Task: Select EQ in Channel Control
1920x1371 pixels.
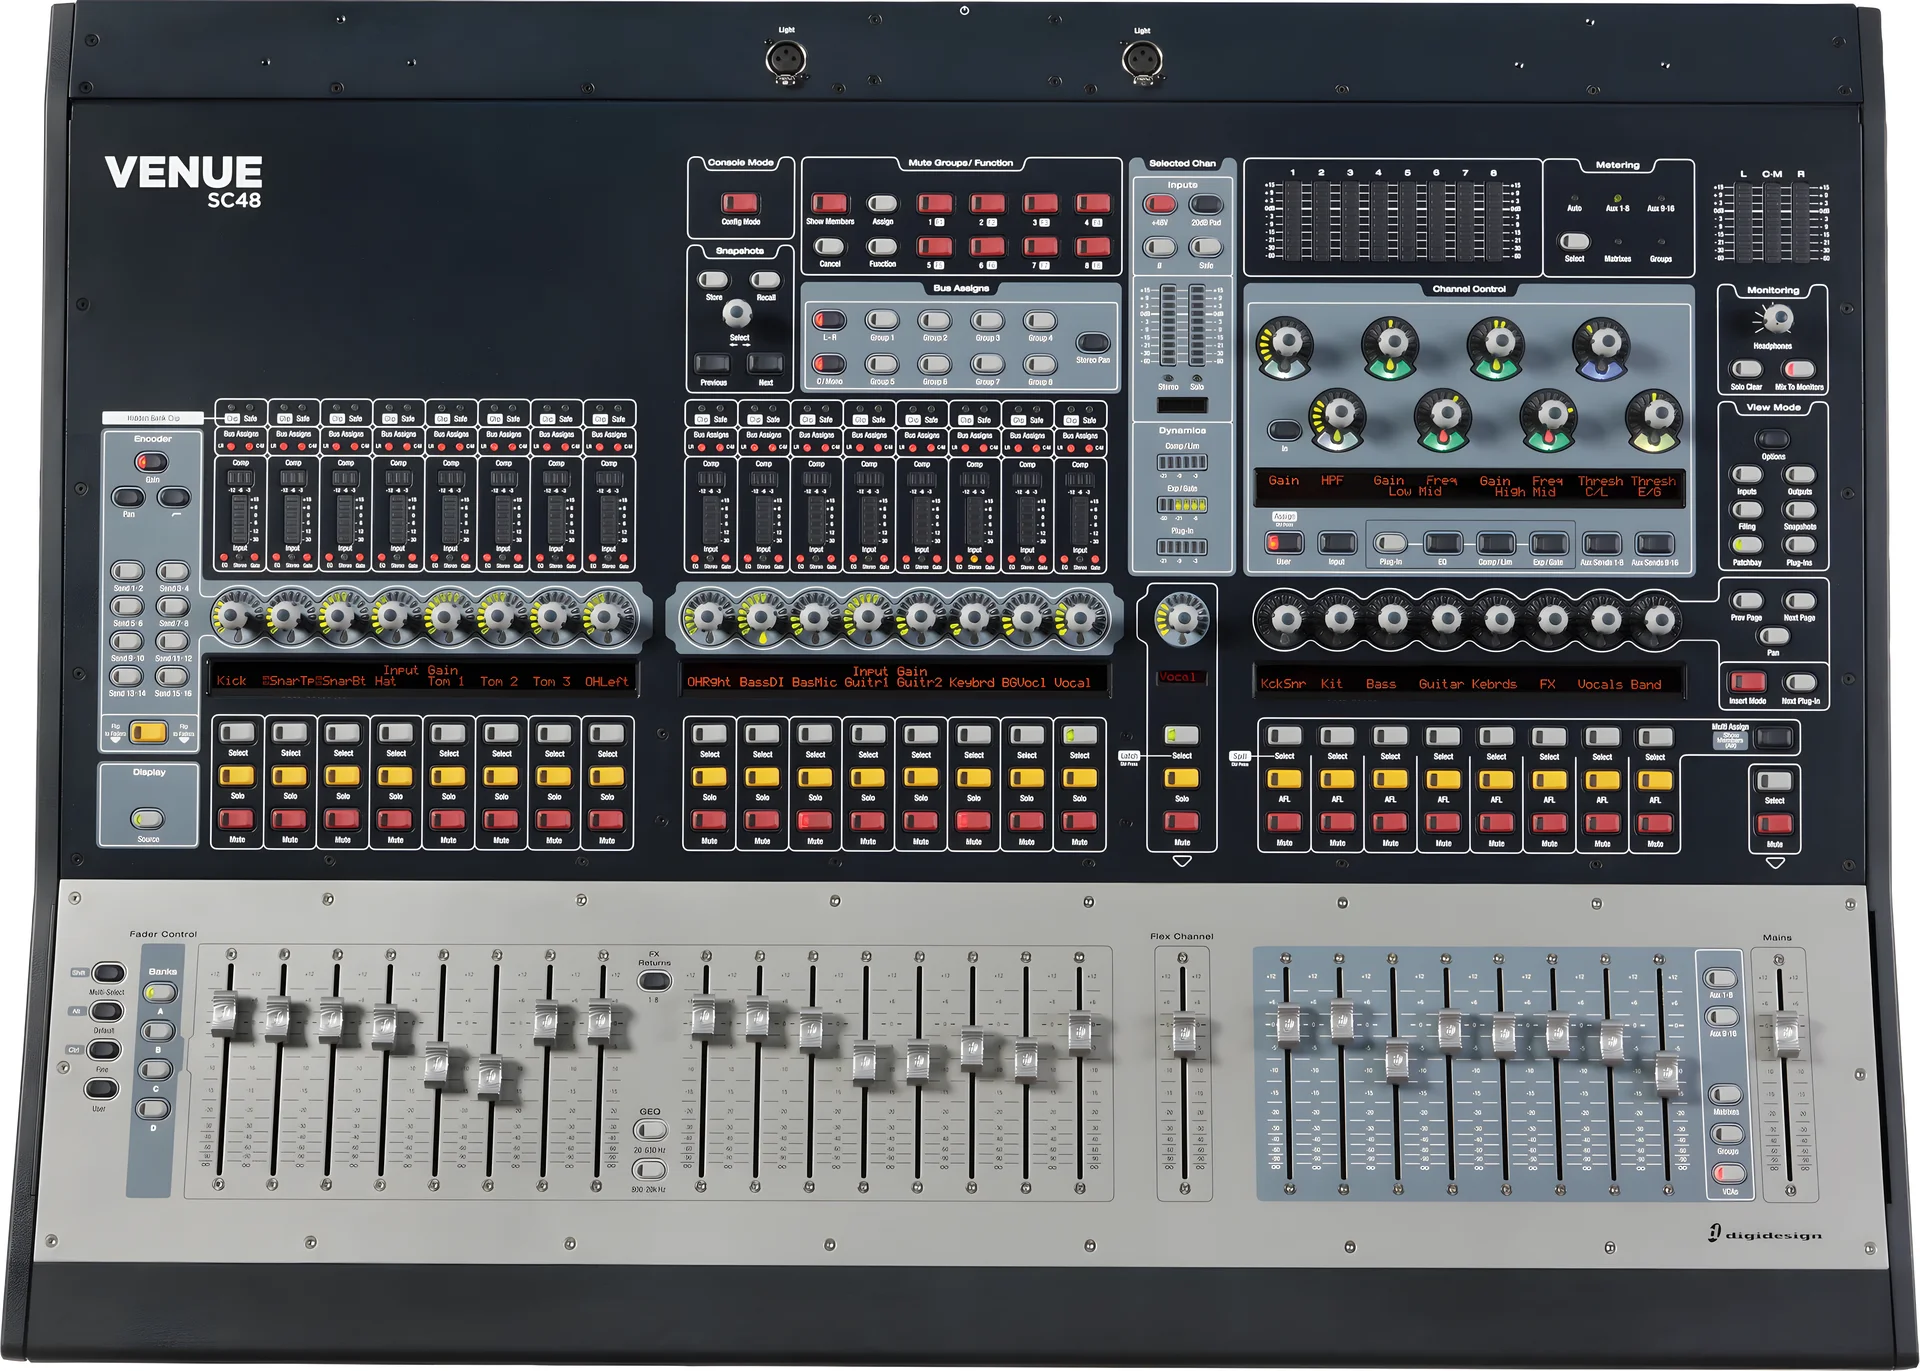Action: coord(1443,543)
